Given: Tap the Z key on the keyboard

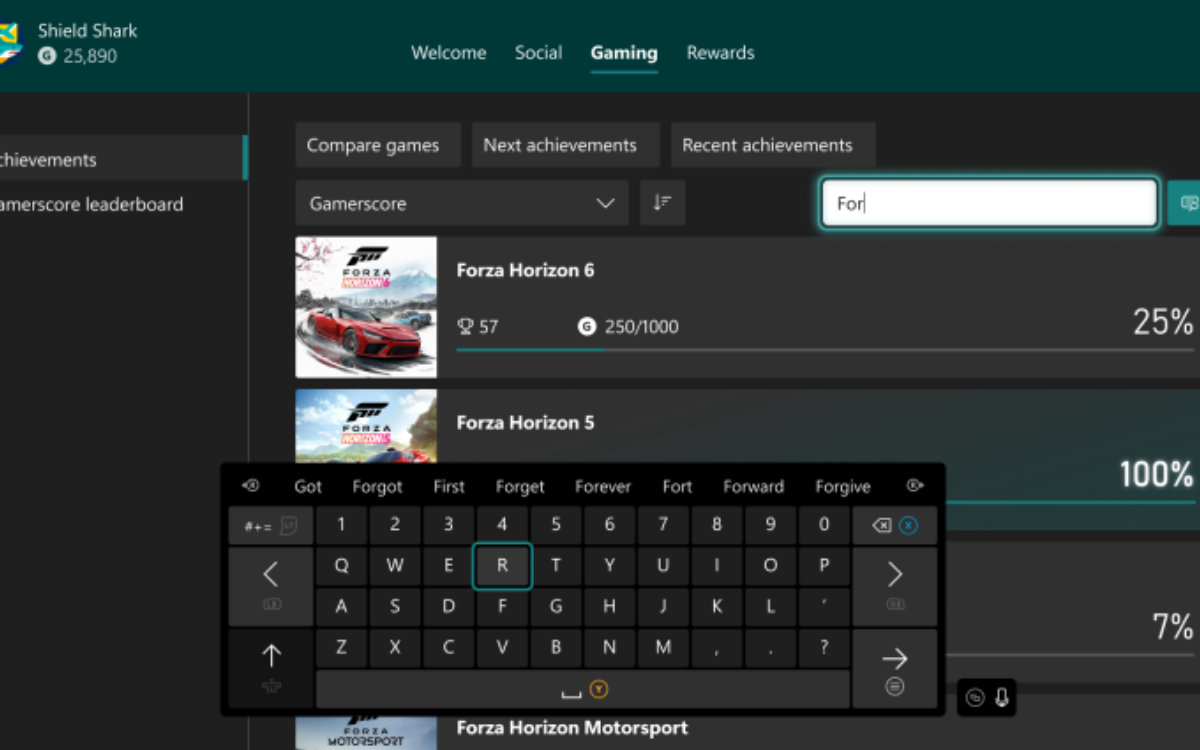Looking at the screenshot, I should tap(342, 648).
